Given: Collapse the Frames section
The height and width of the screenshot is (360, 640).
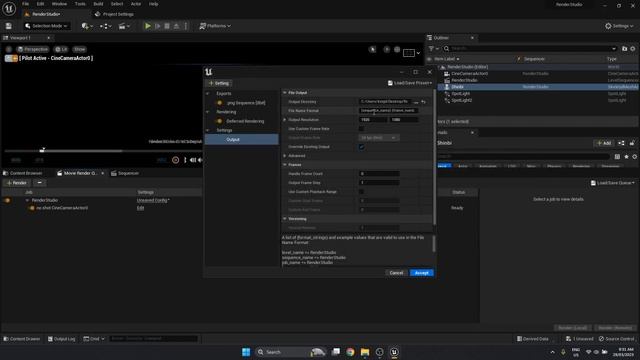Looking at the screenshot, I should 285,165.
